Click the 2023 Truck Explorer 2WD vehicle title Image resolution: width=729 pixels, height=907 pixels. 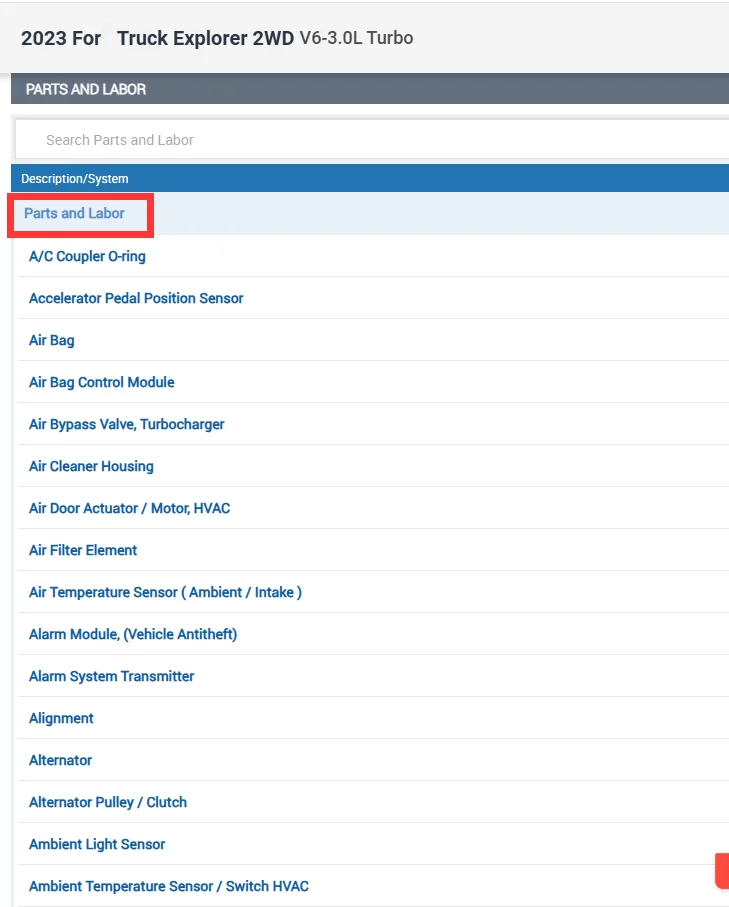tap(217, 38)
